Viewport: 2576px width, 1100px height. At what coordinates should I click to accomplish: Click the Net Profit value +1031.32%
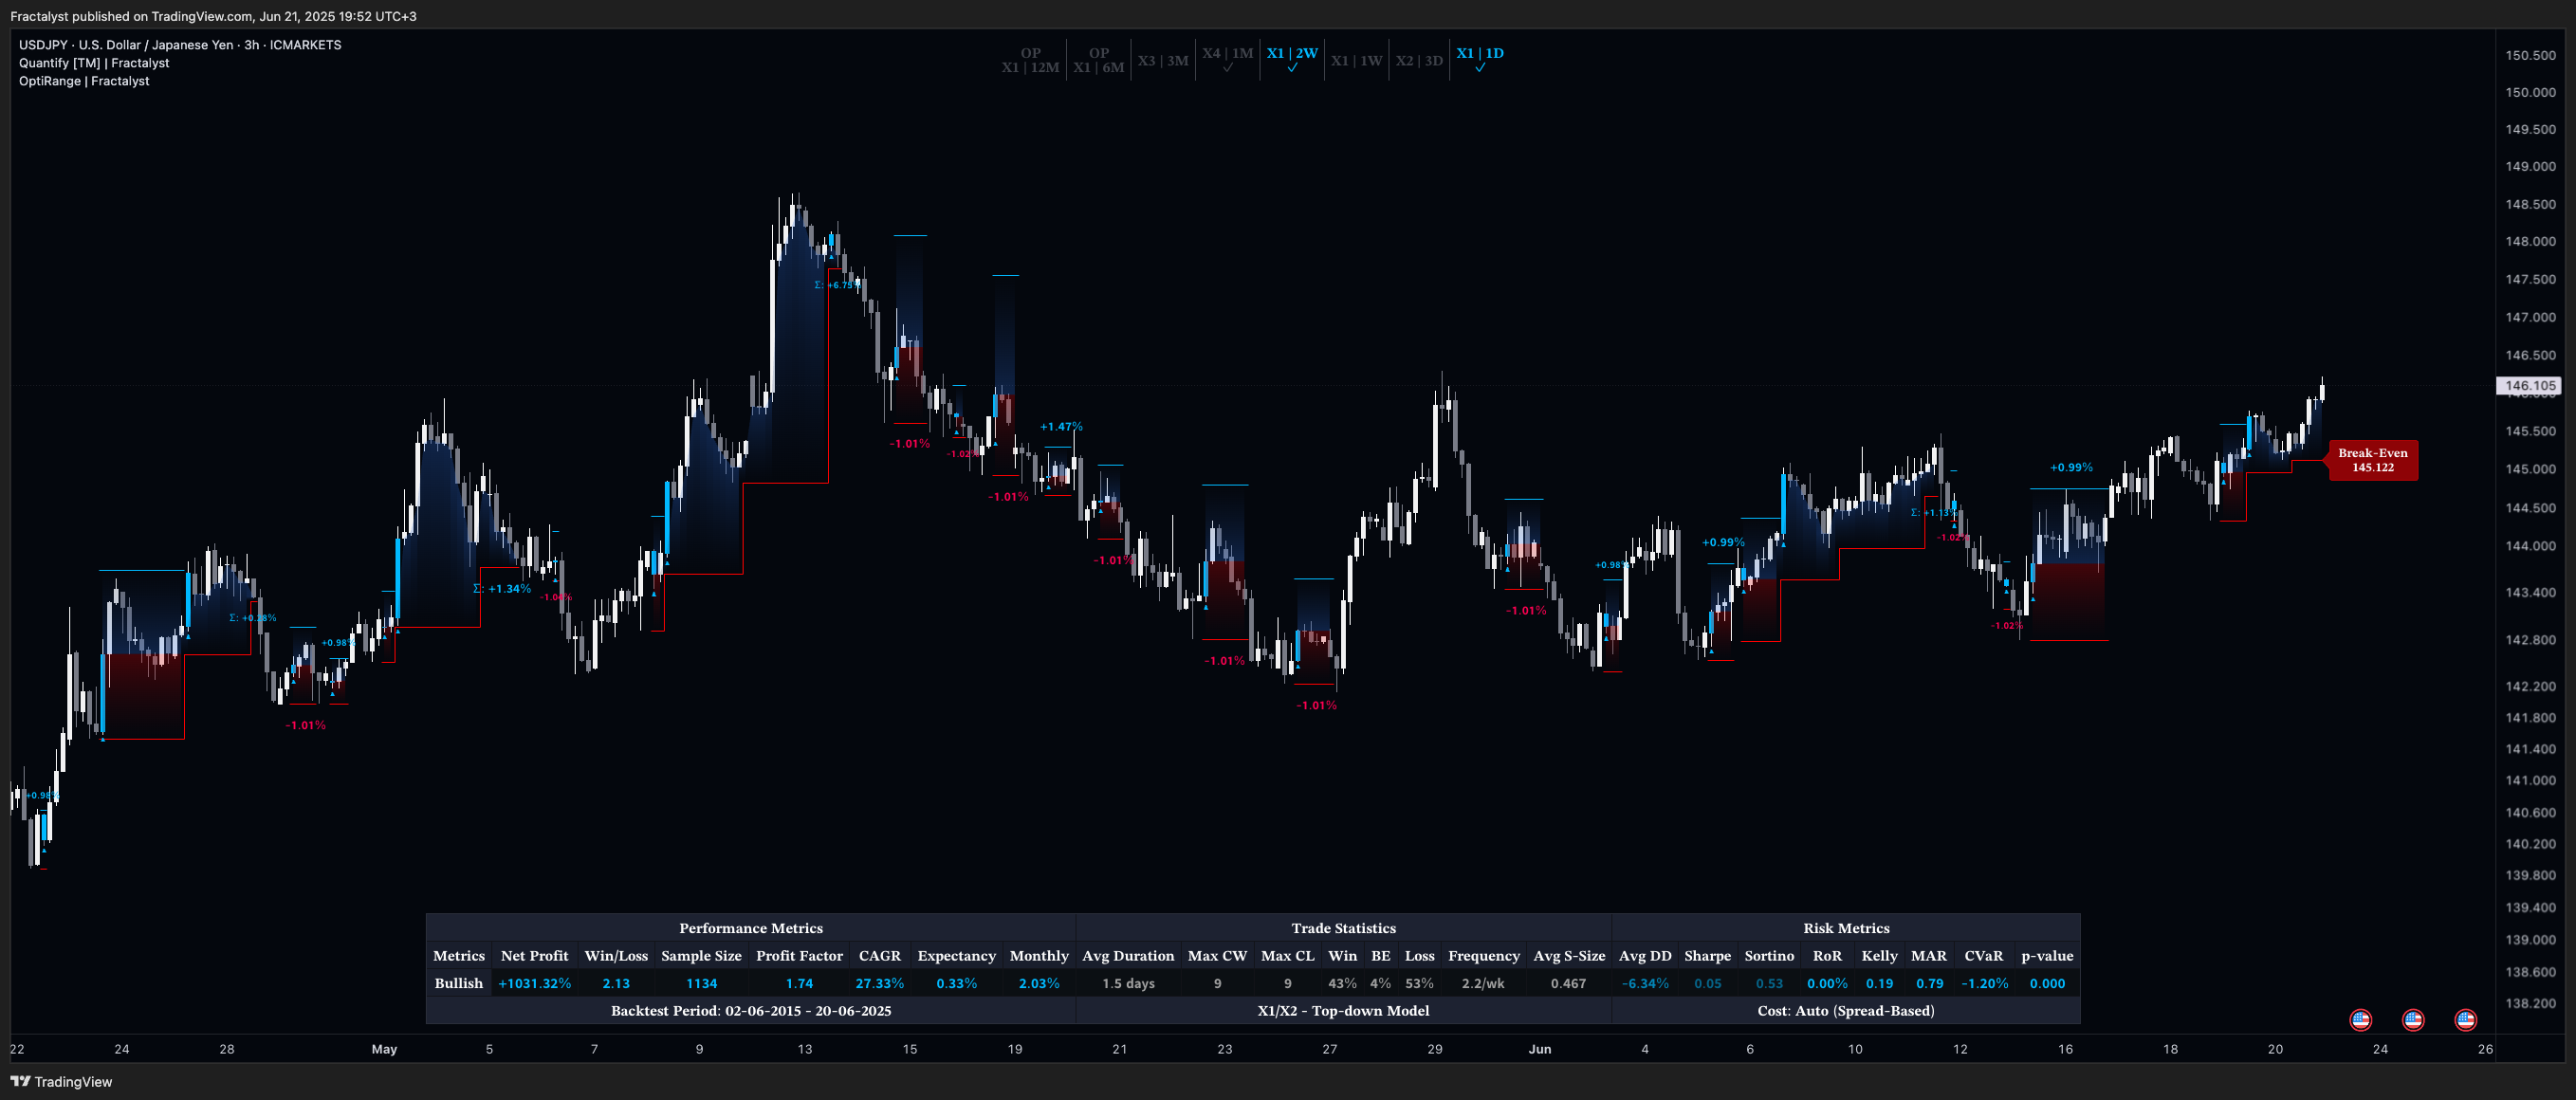[535, 983]
